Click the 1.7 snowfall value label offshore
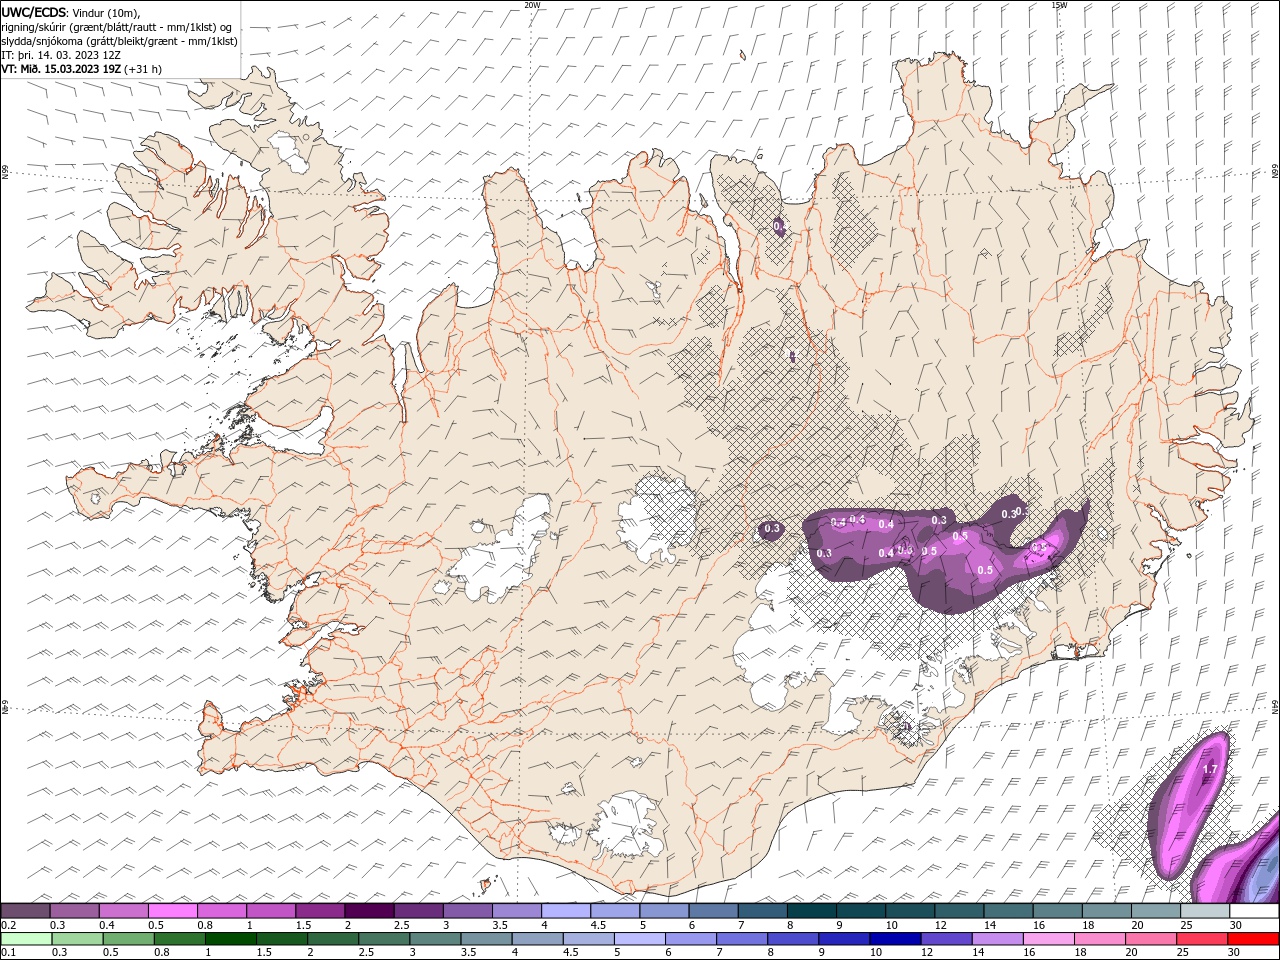 (1209, 769)
